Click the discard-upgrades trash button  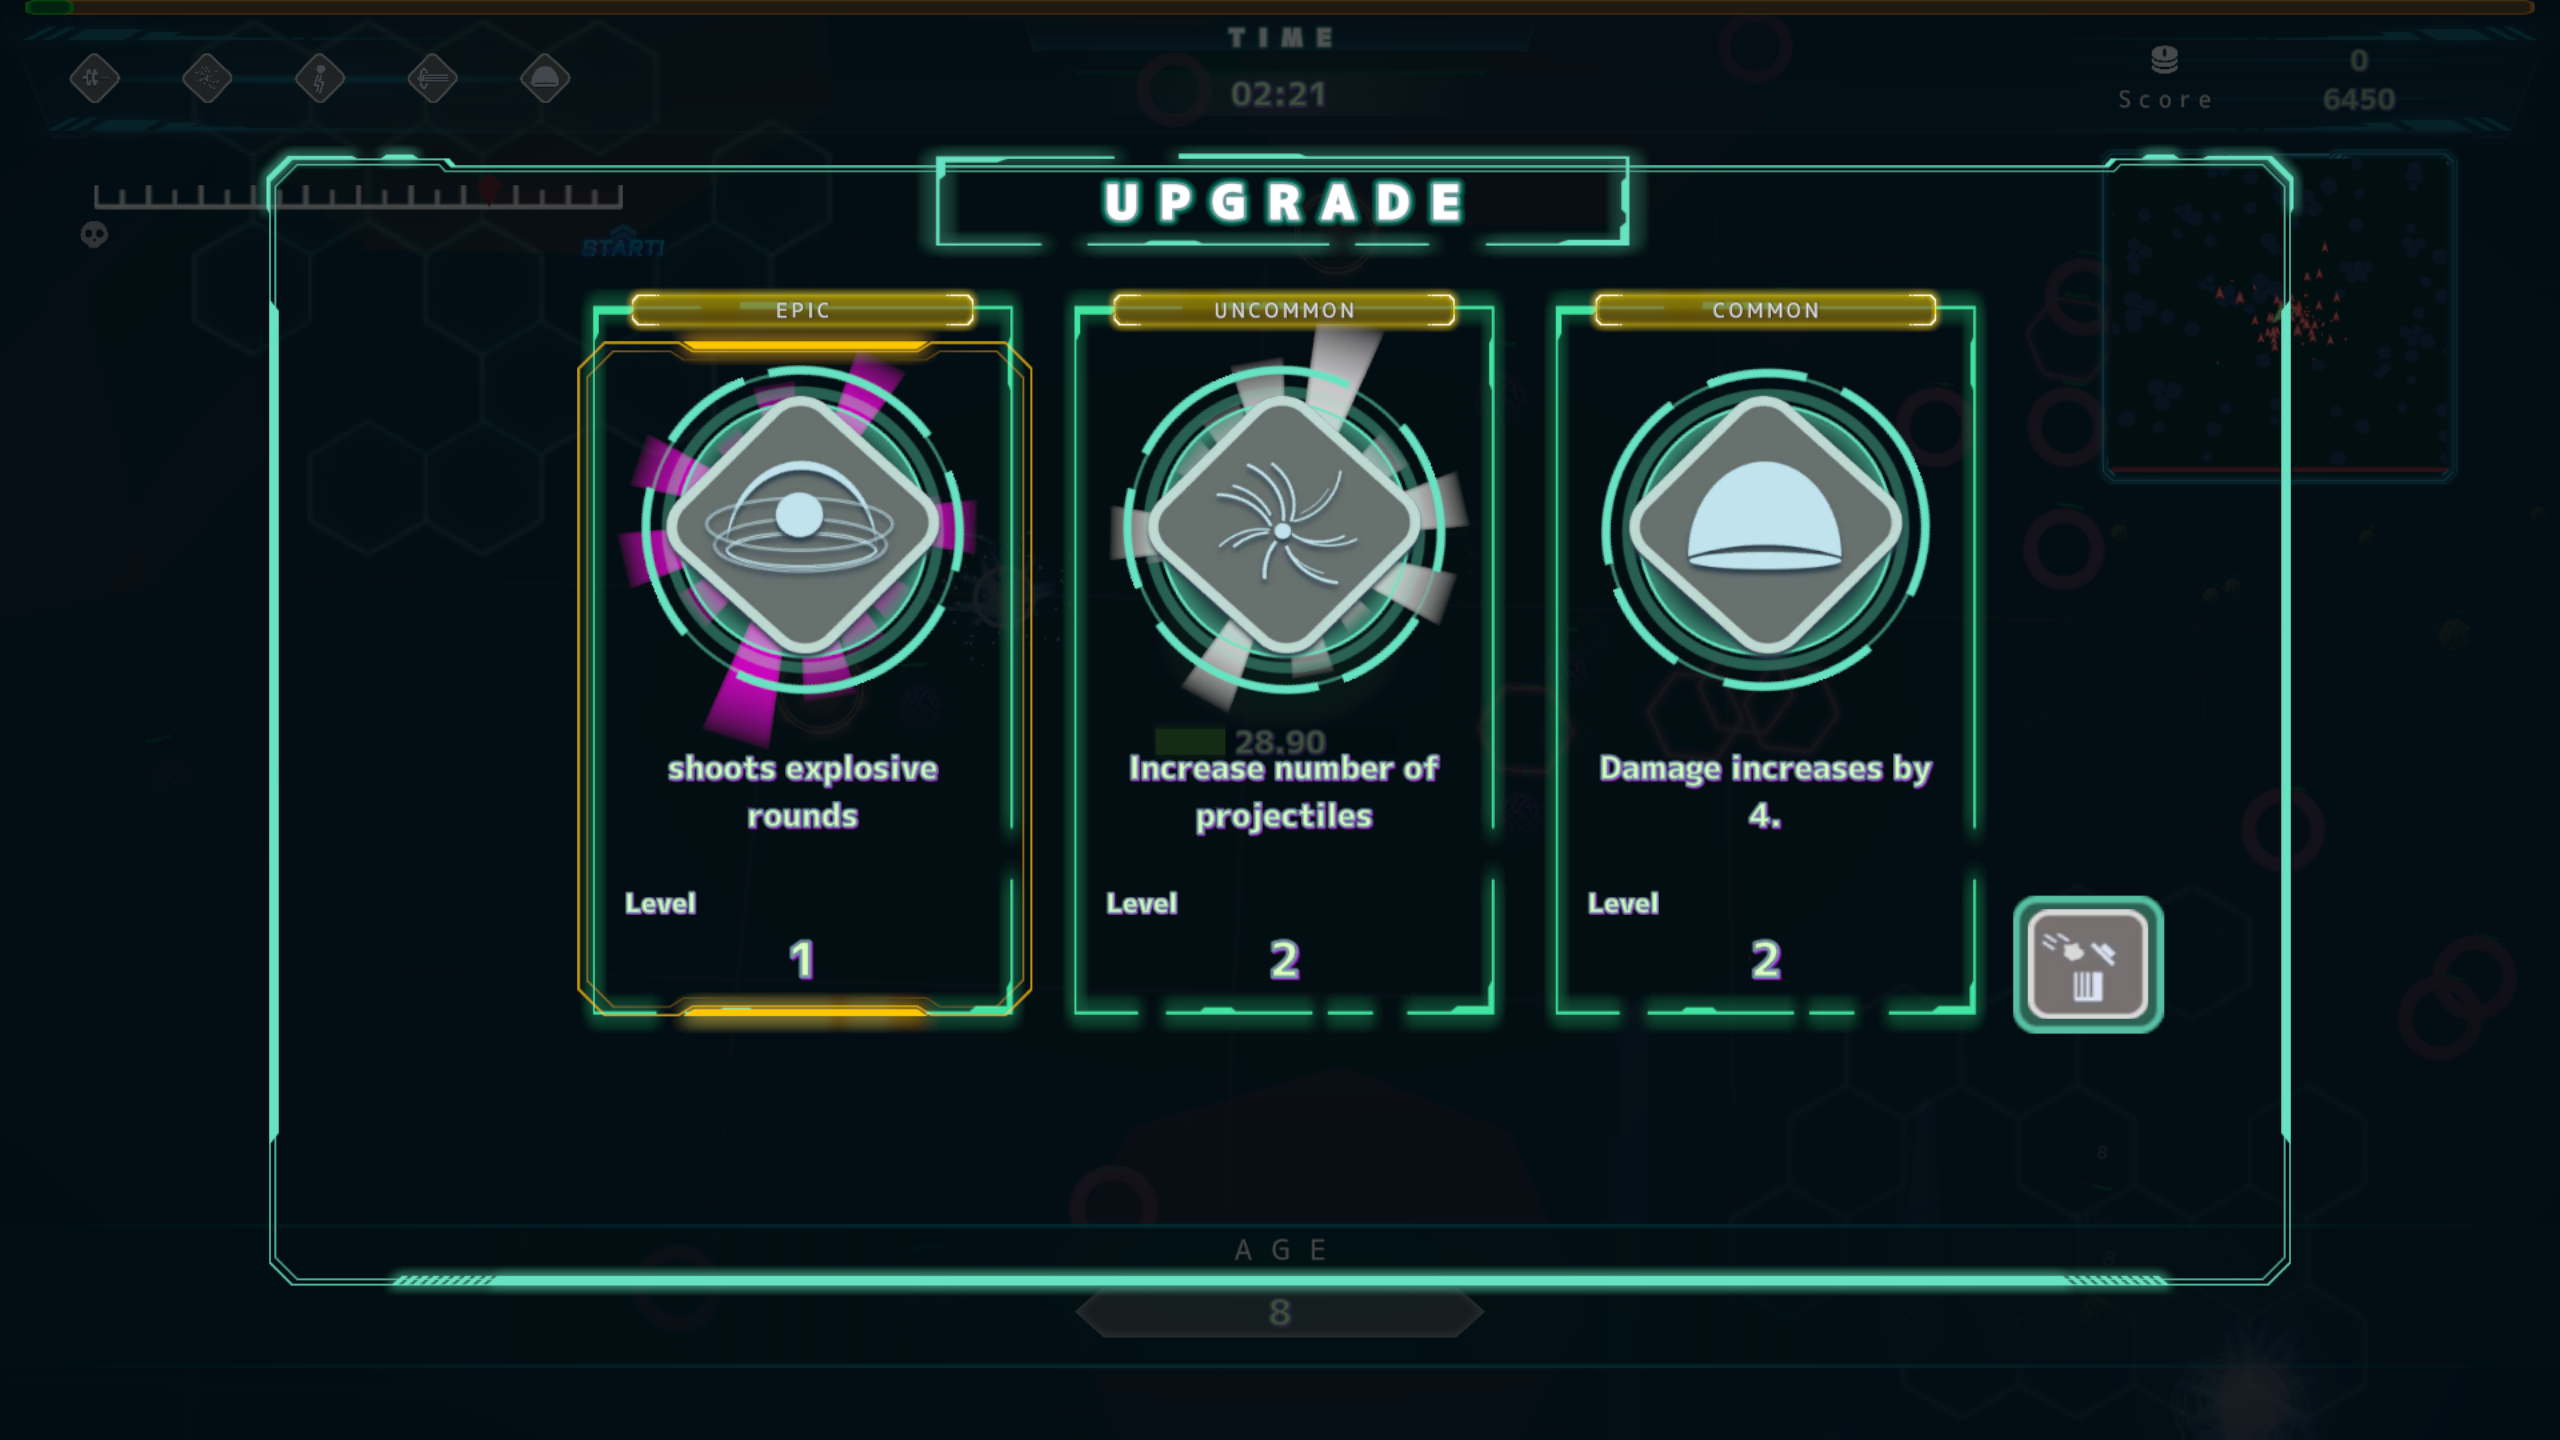(x=2088, y=965)
